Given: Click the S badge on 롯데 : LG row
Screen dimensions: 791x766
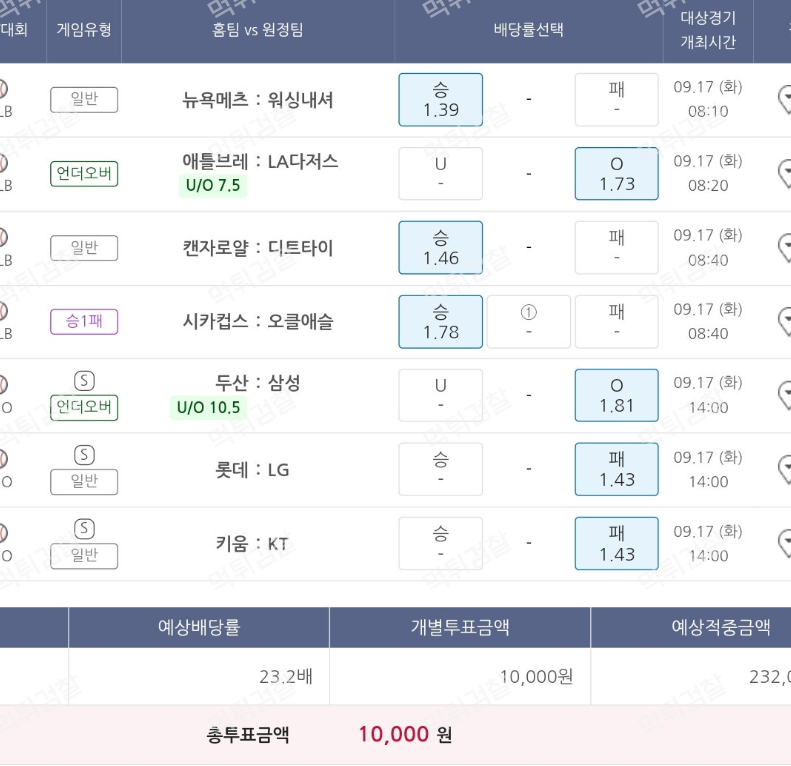Looking at the screenshot, I should click(x=84, y=455).
